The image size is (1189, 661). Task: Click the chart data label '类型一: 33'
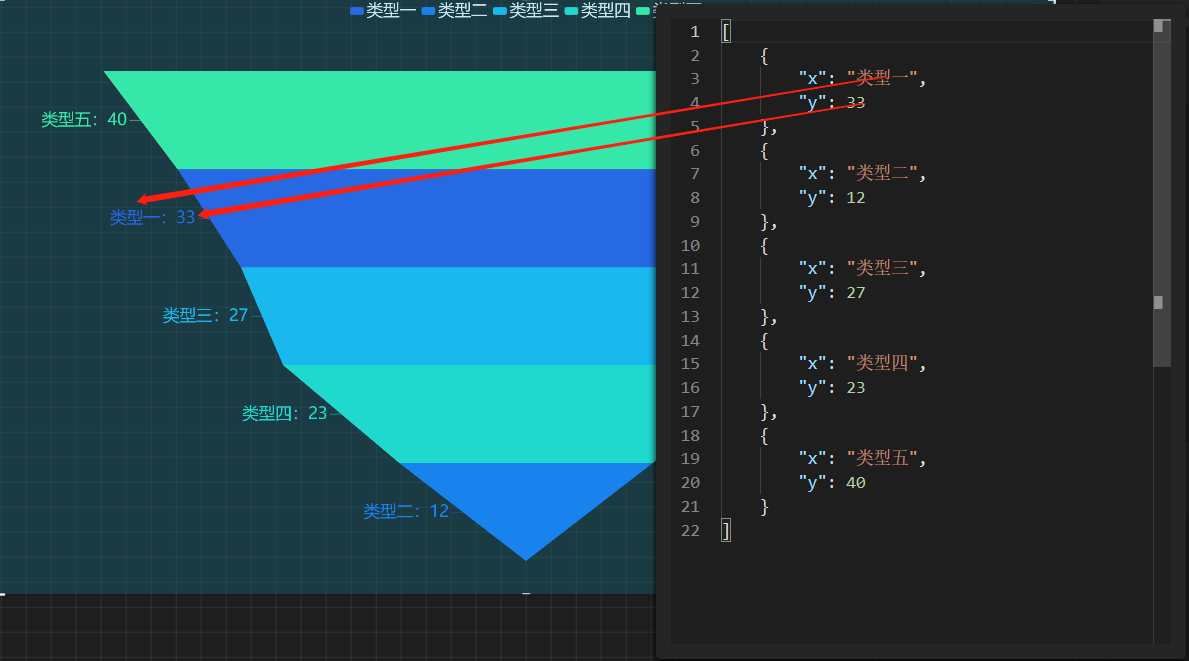coord(152,218)
